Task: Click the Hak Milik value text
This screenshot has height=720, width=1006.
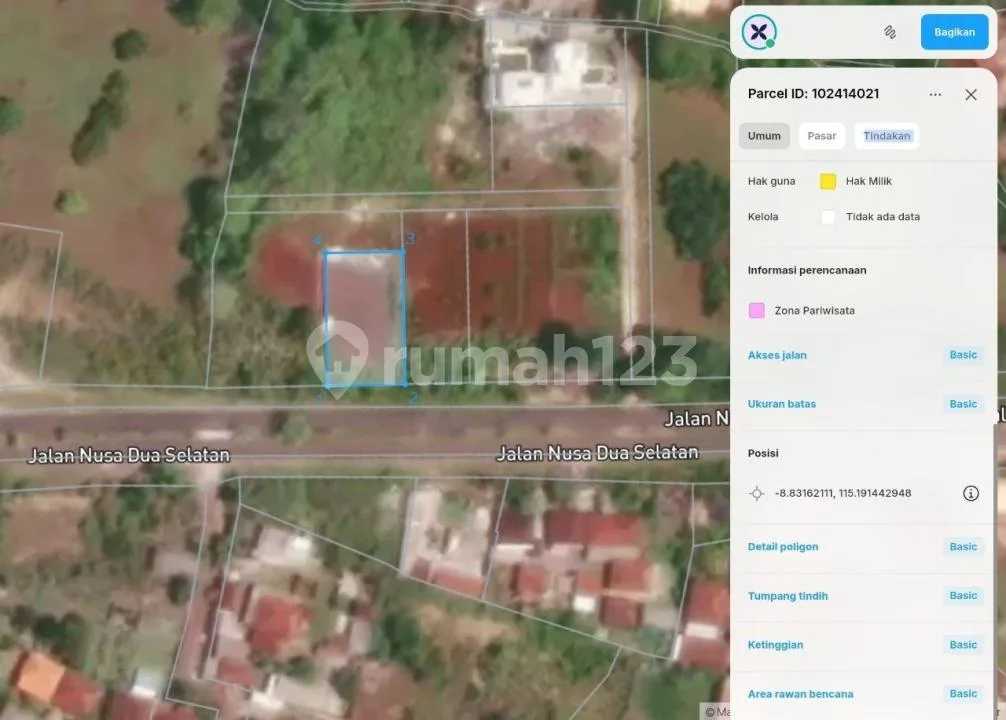Action: pos(868,181)
